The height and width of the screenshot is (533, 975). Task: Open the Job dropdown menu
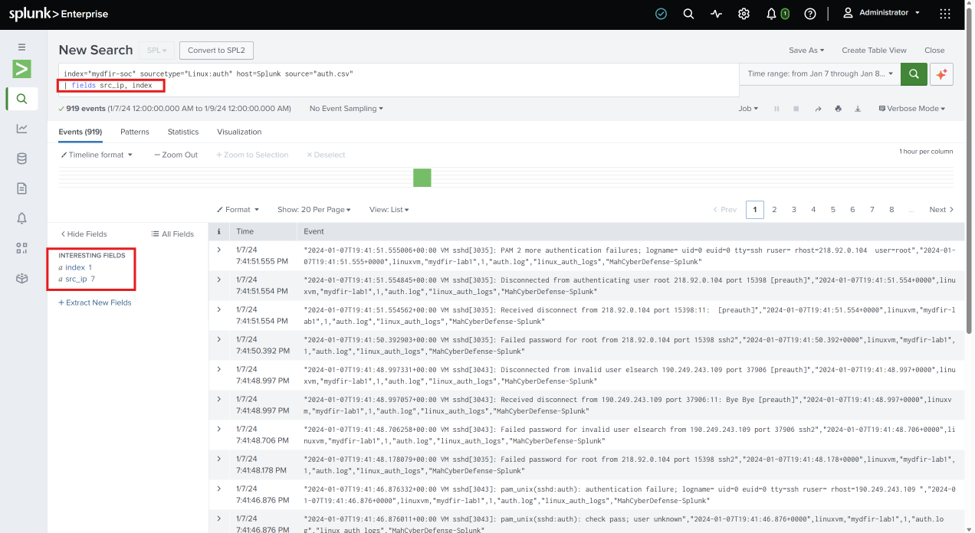coord(748,108)
